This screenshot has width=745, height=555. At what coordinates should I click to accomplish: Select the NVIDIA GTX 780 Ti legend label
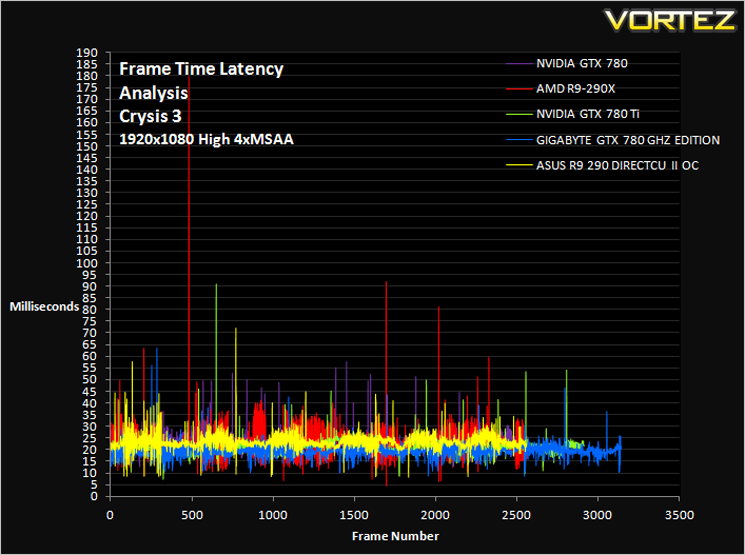588,114
